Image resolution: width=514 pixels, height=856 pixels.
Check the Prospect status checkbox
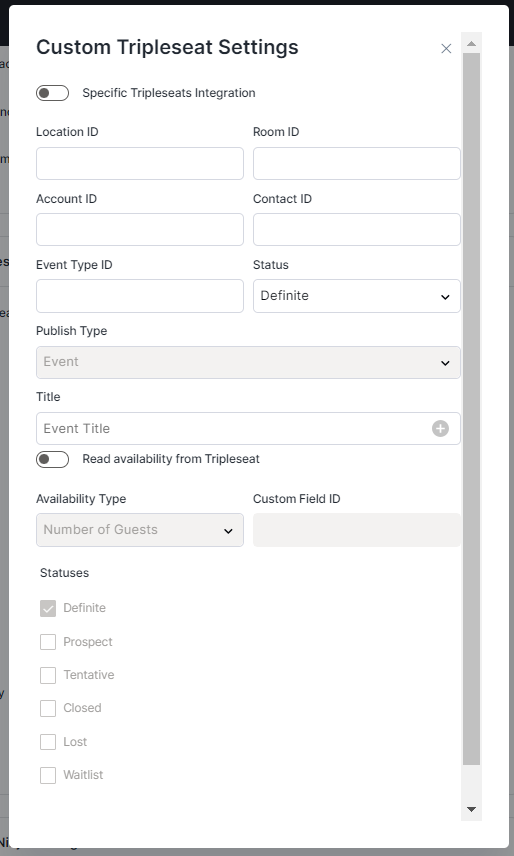48,642
